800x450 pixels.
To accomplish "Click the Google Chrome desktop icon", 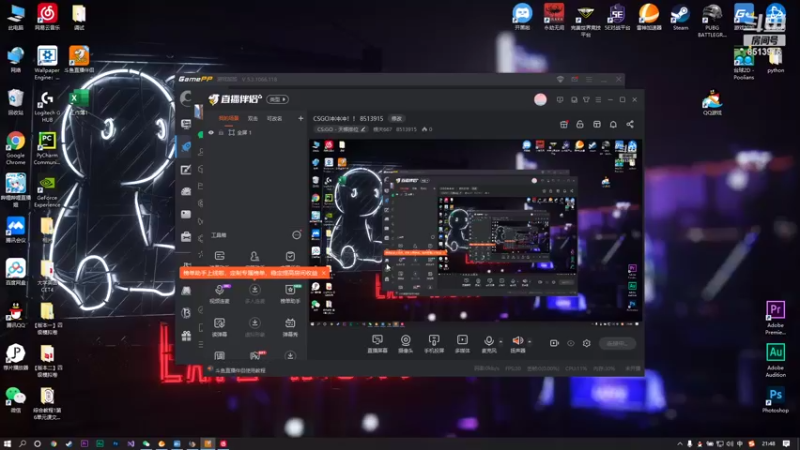I will coord(16,148).
